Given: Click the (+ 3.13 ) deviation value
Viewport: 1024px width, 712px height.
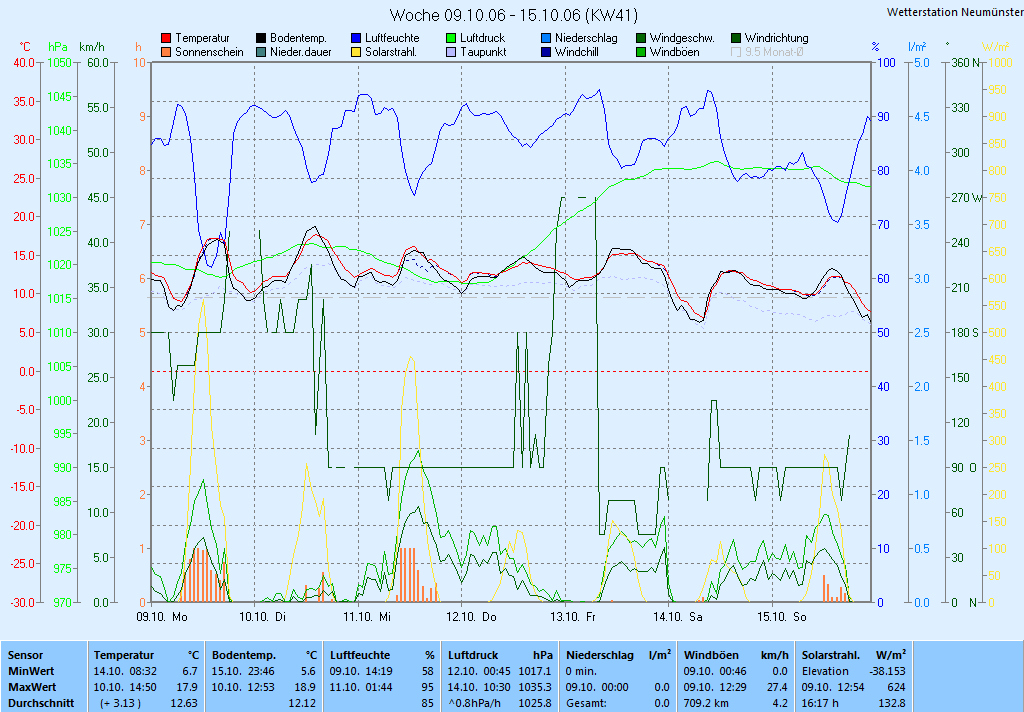Looking at the screenshot, I should (120, 704).
